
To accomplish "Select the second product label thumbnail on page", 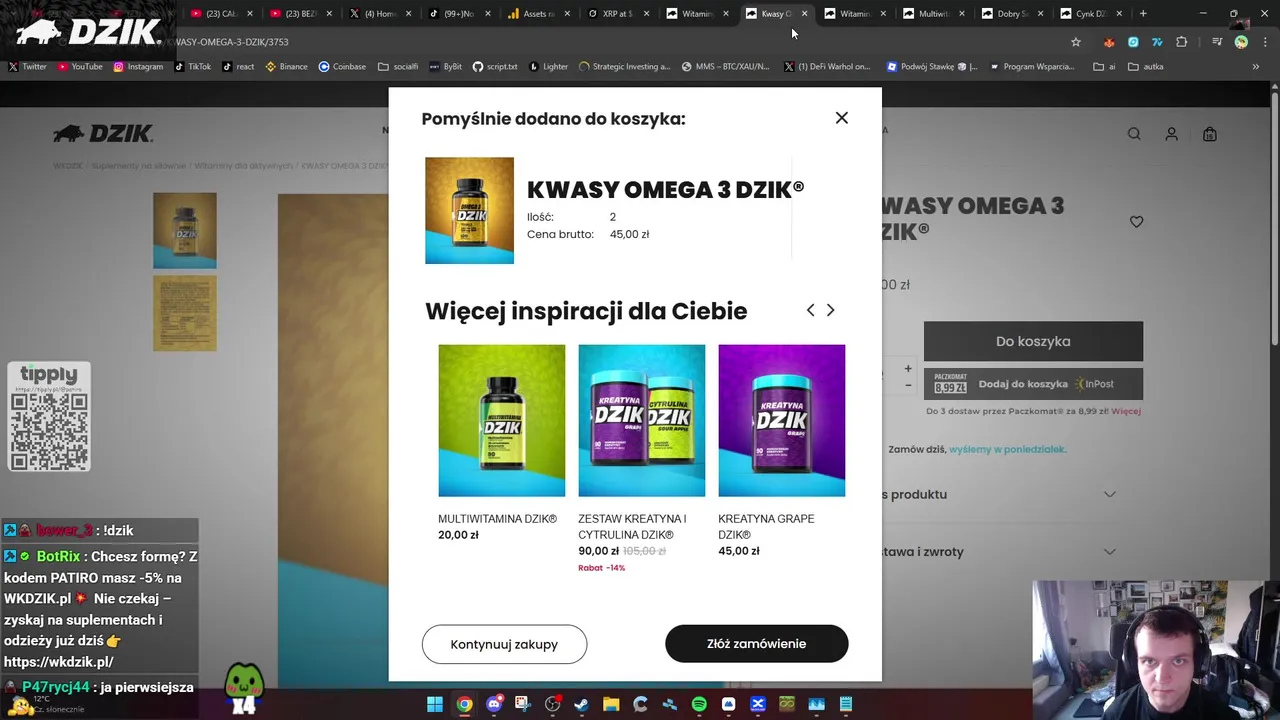I will pos(184,313).
